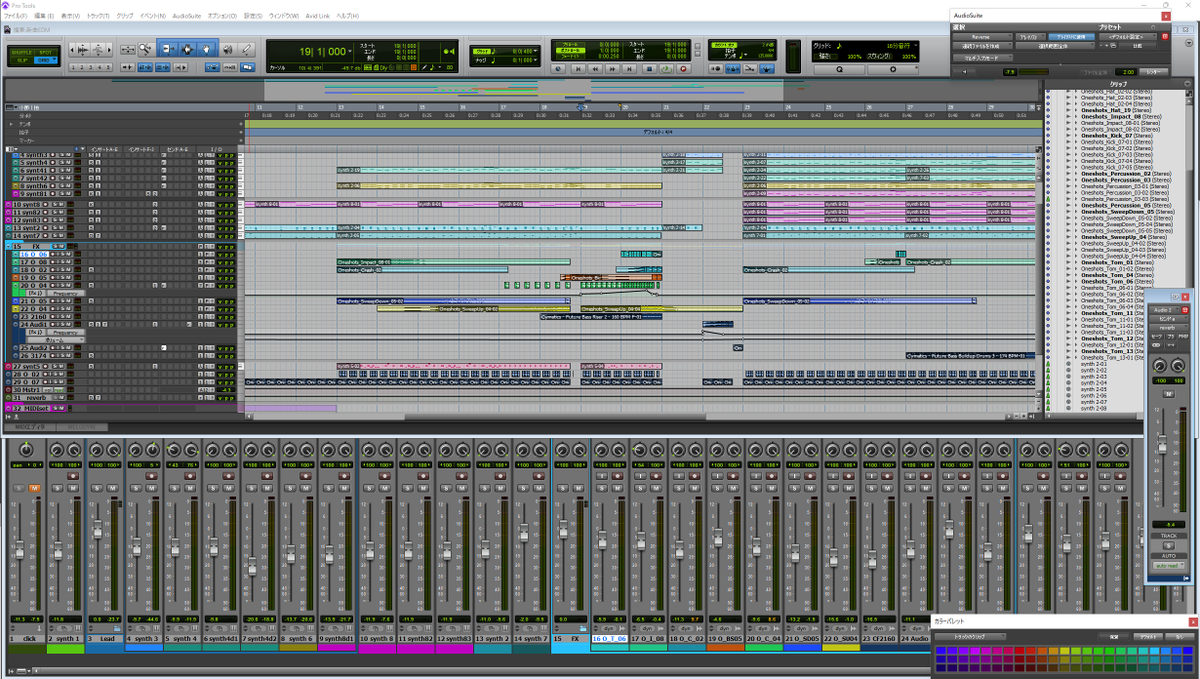The image size is (1200, 679).
Task: Mute the click channel in mixer
Action: 34,487
